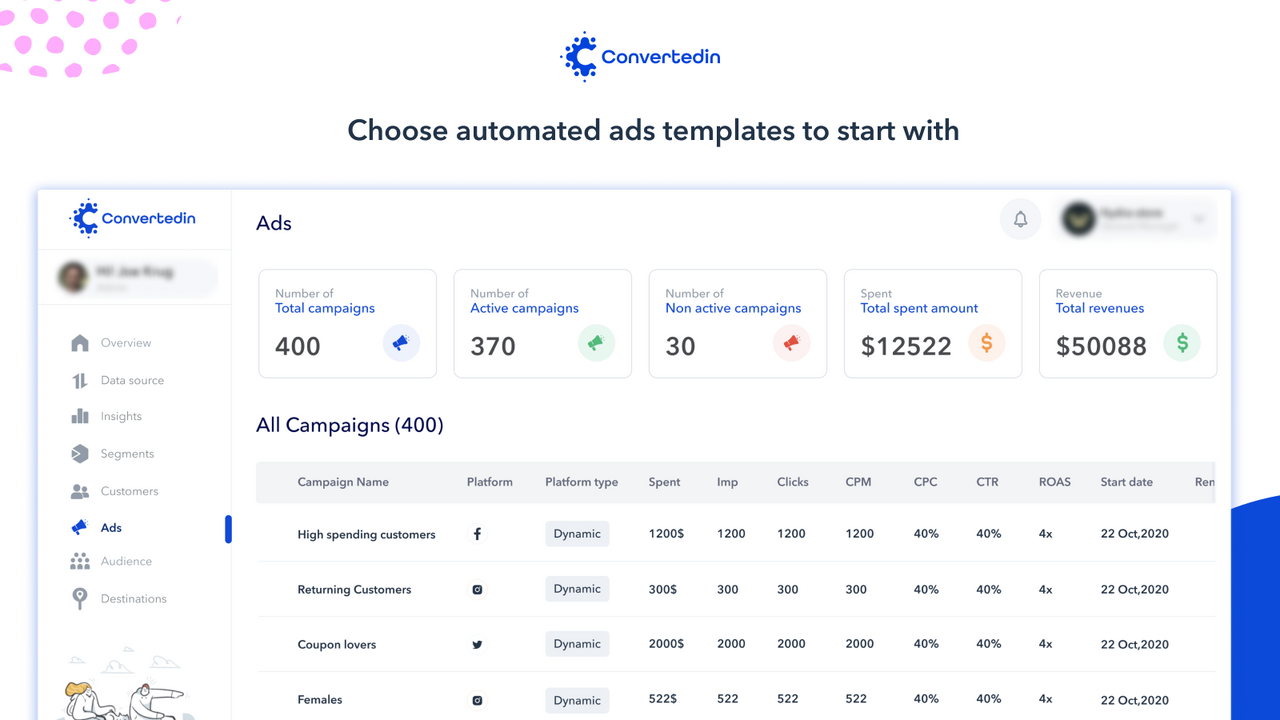The image size is (1280, 720).
Task: Click the Convertedin logo above the headline
Action: point(640,57)
